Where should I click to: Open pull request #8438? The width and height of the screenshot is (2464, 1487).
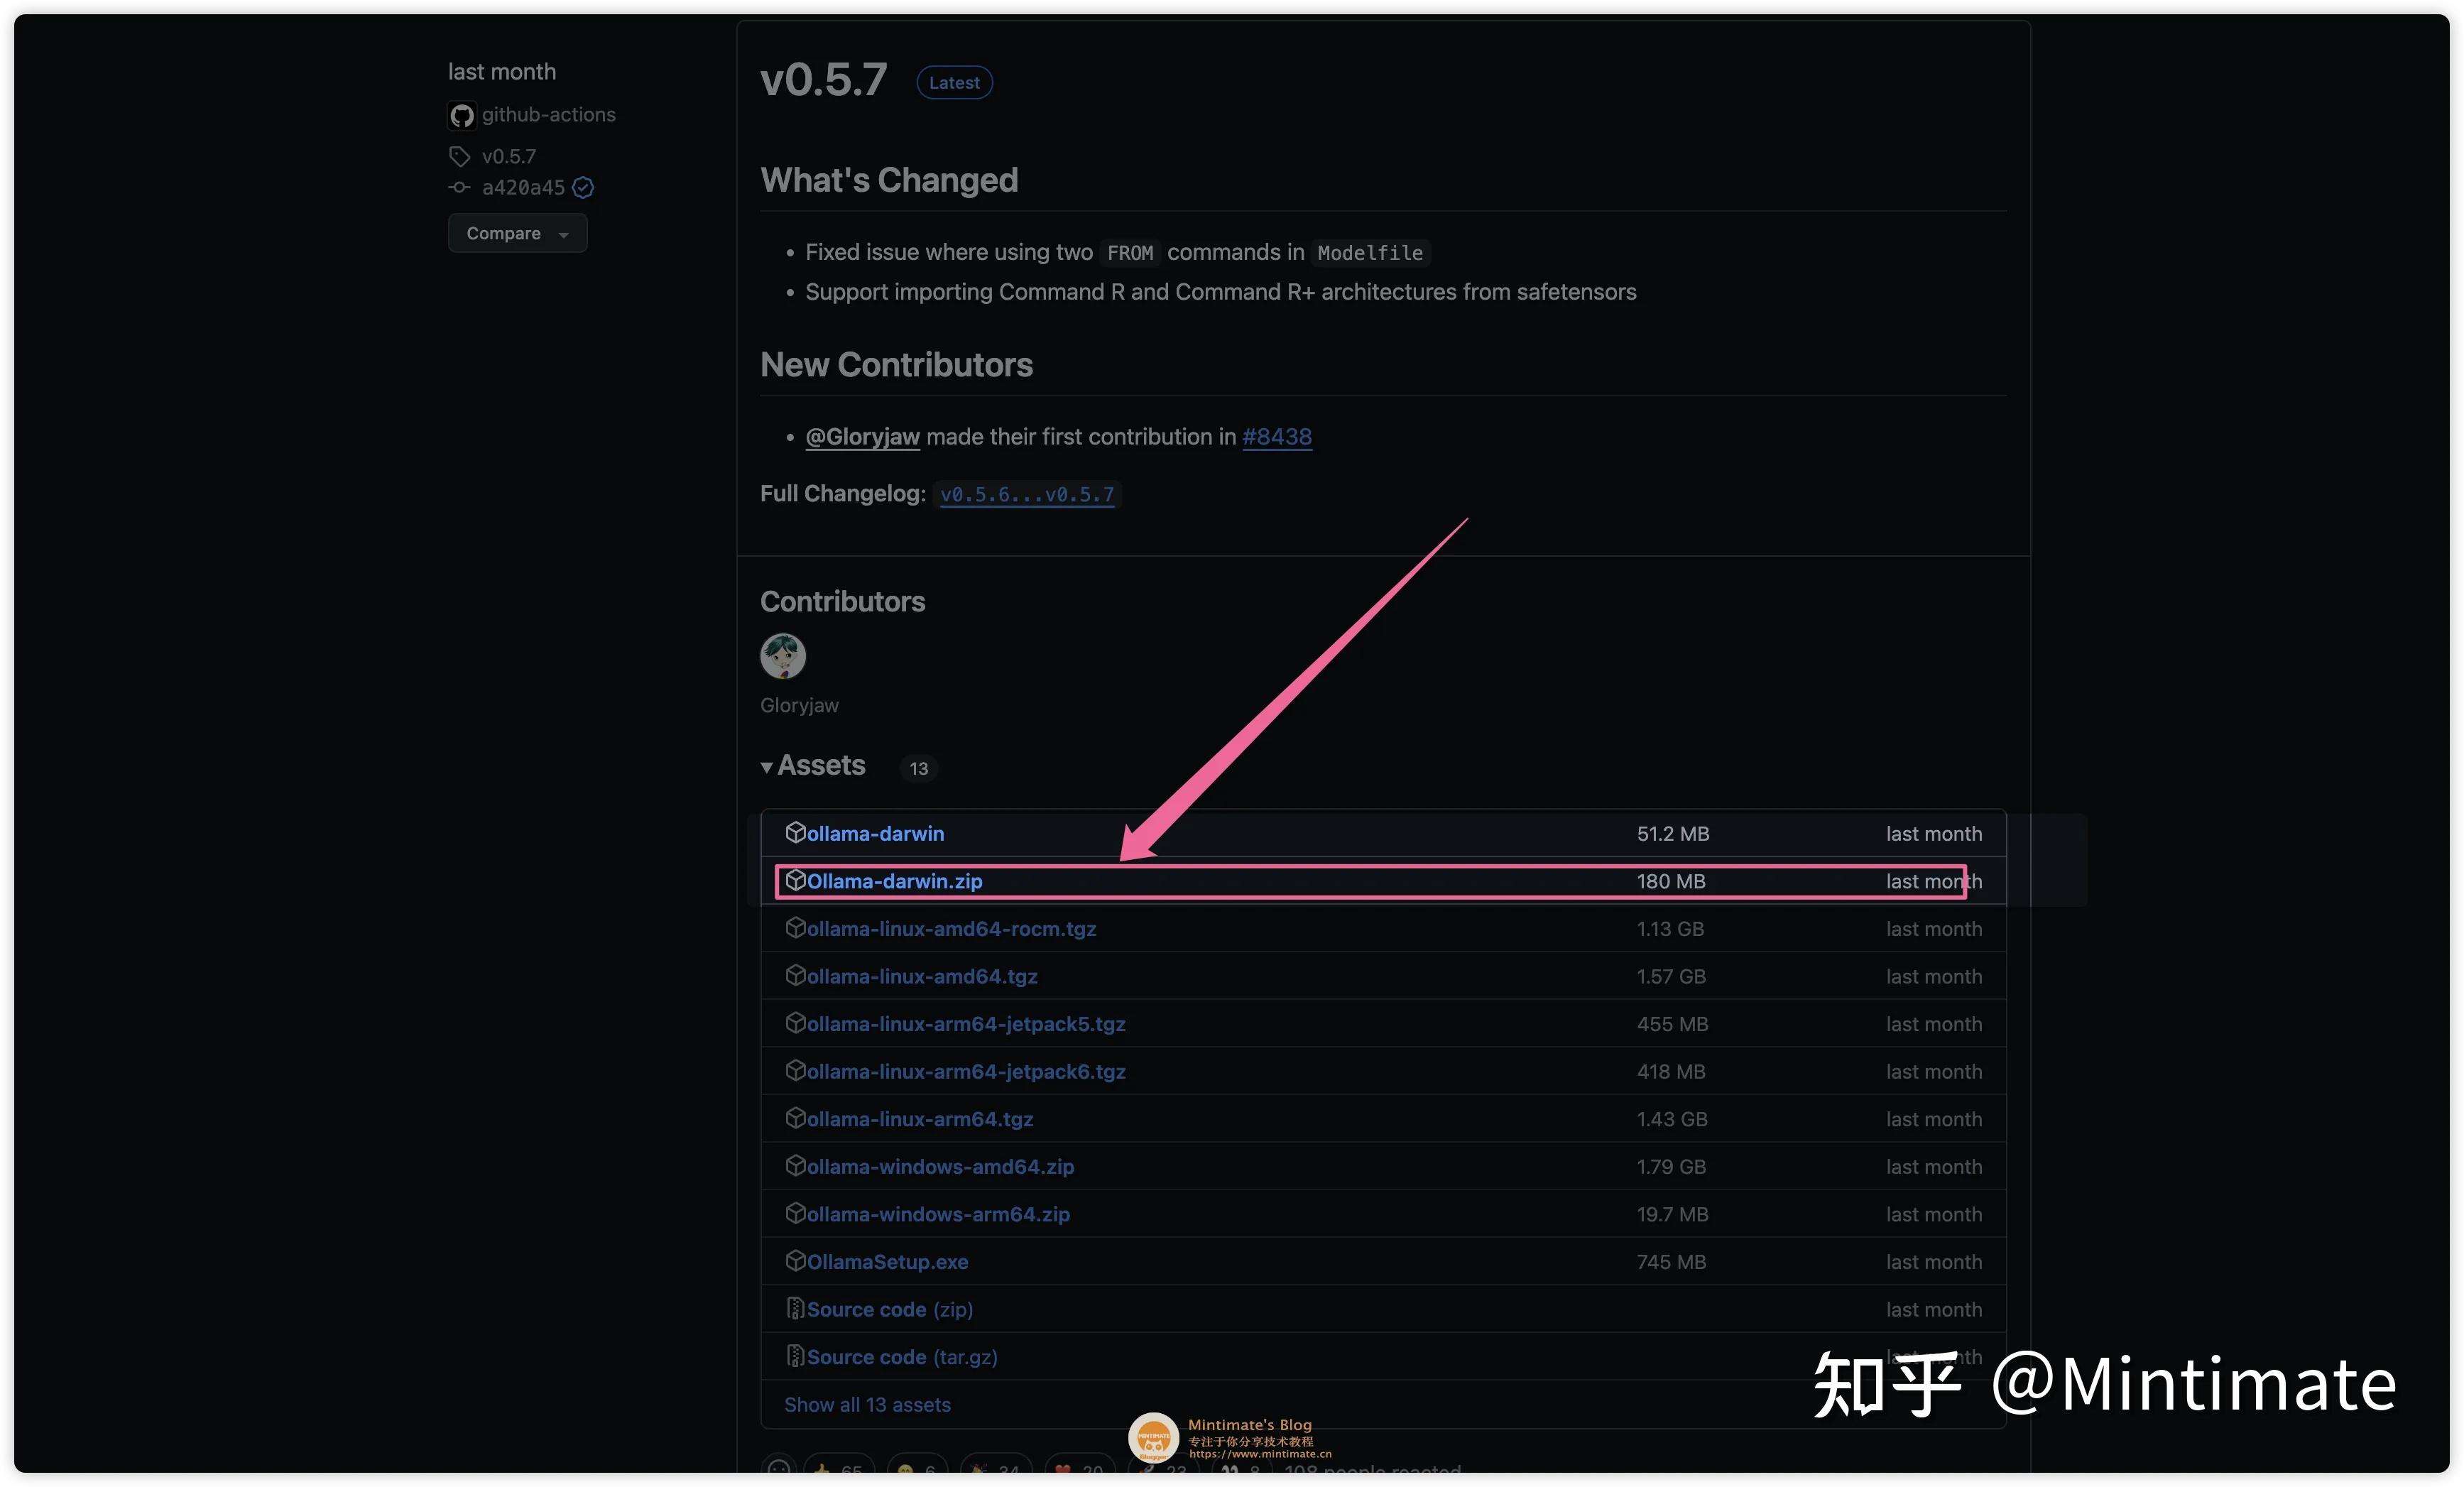tap(1277, 437)
